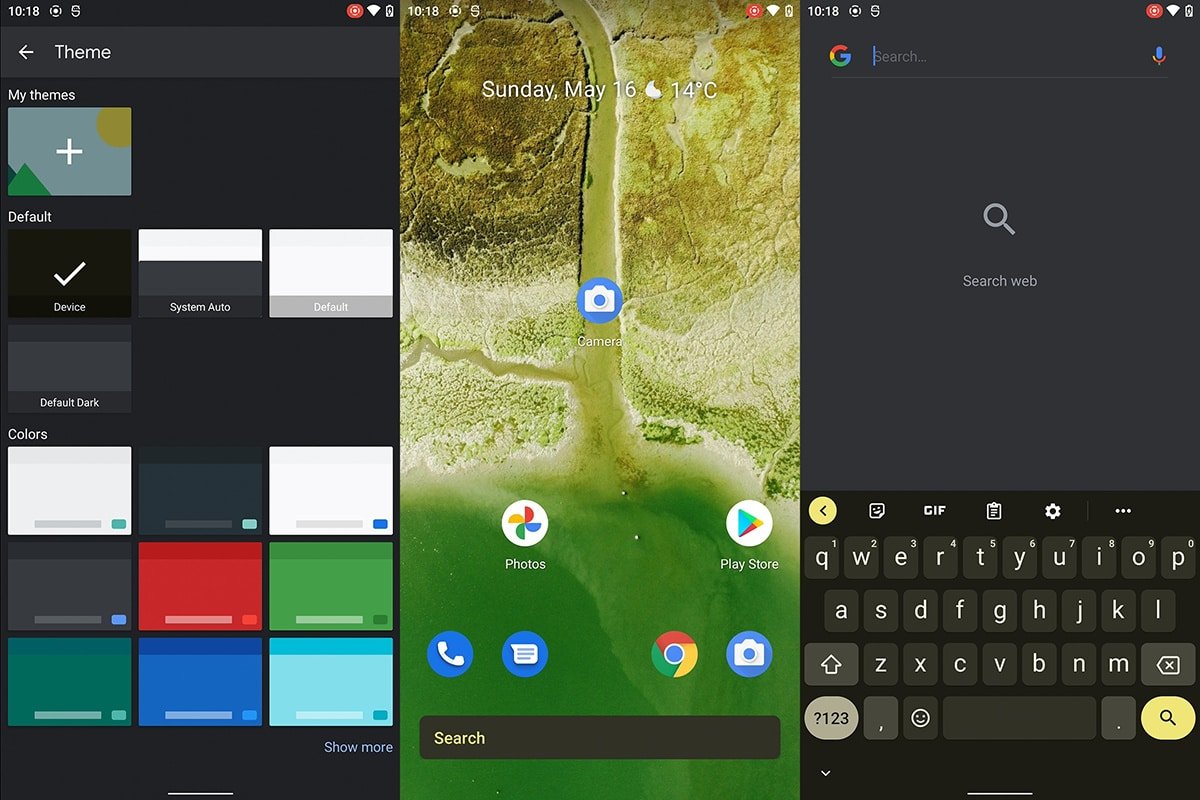Open Gboard keyboard settings via the gear

click(1052, 510)
